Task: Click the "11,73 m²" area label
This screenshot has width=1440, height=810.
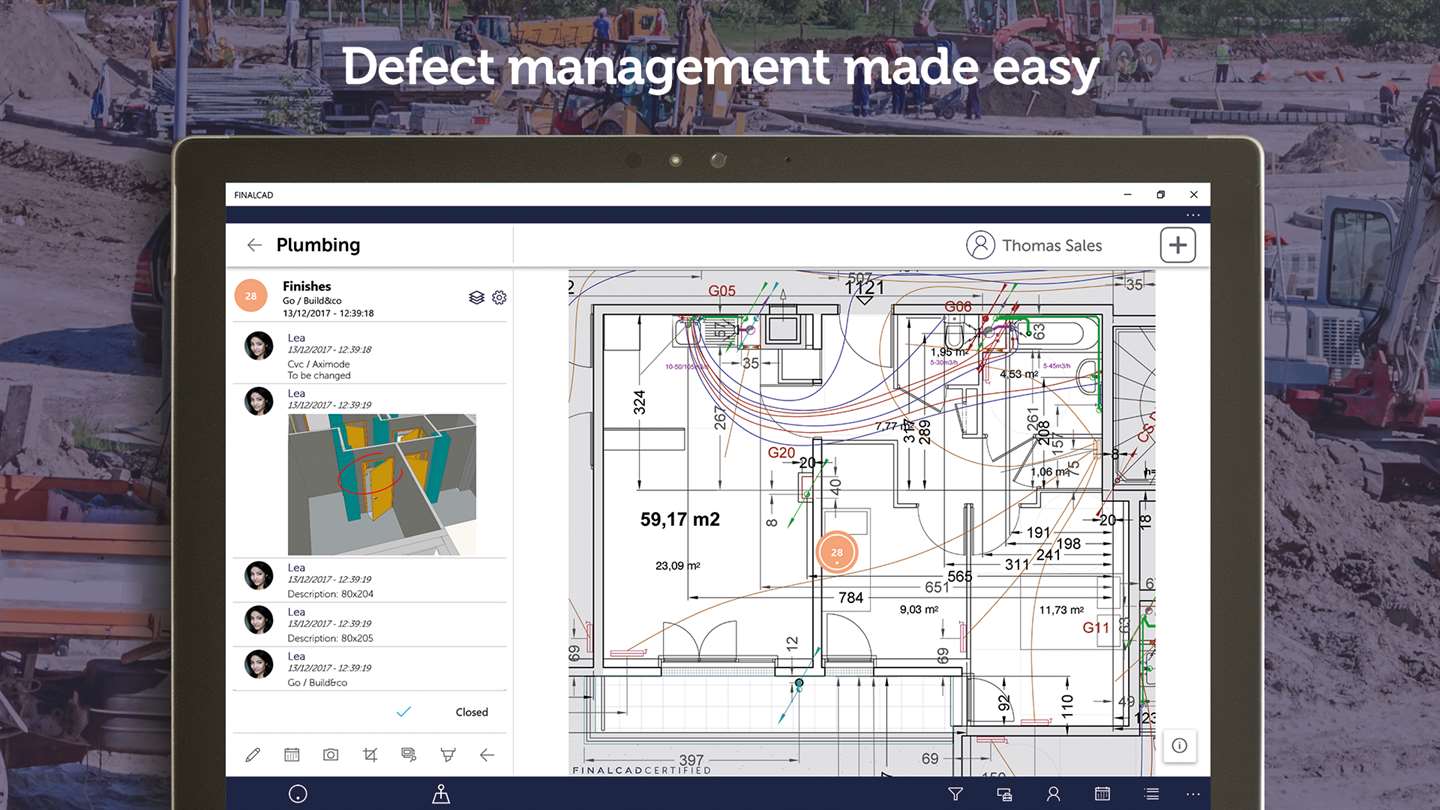Action: tap(1062, 609)
